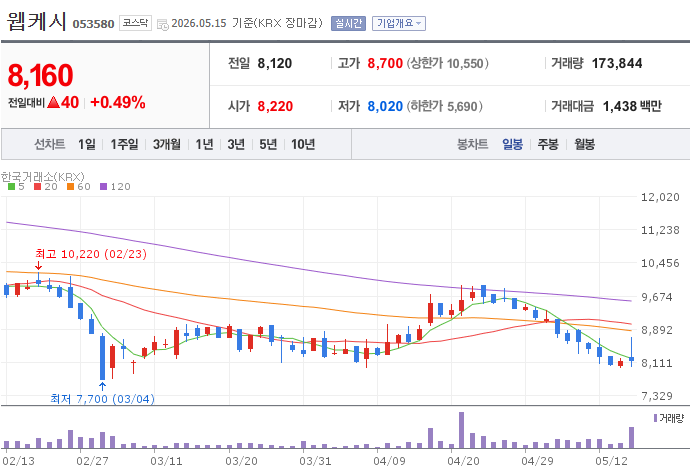Click the 실시간 real-time button
The image size is (690, 471).
tap(348, 23)
